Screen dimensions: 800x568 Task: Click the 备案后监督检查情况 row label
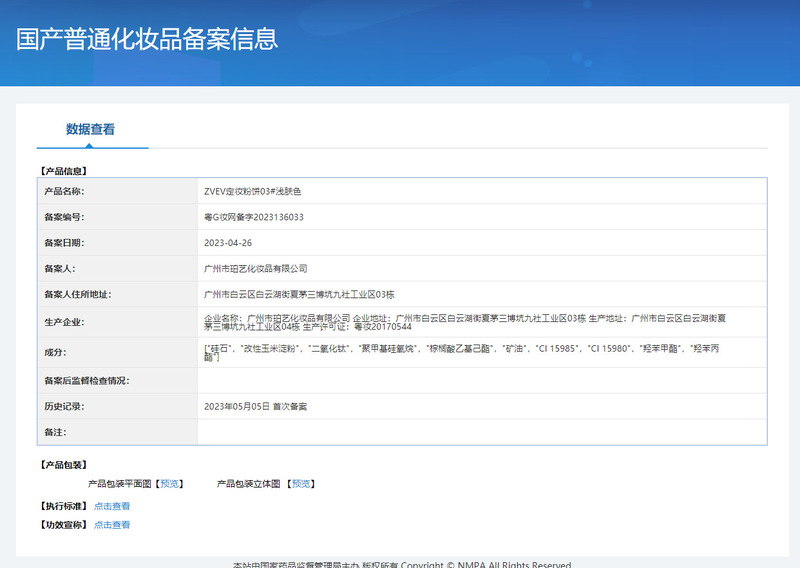coord(87,381)
